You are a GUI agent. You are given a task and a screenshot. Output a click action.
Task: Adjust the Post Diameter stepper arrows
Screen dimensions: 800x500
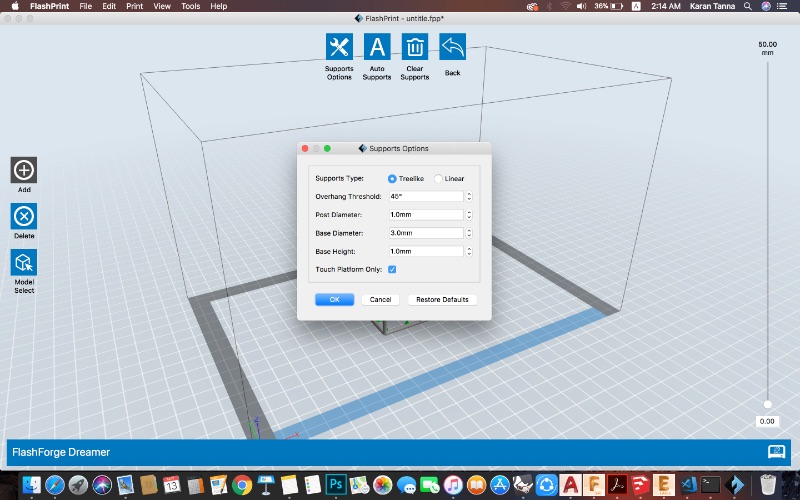[x=469, y=215]
